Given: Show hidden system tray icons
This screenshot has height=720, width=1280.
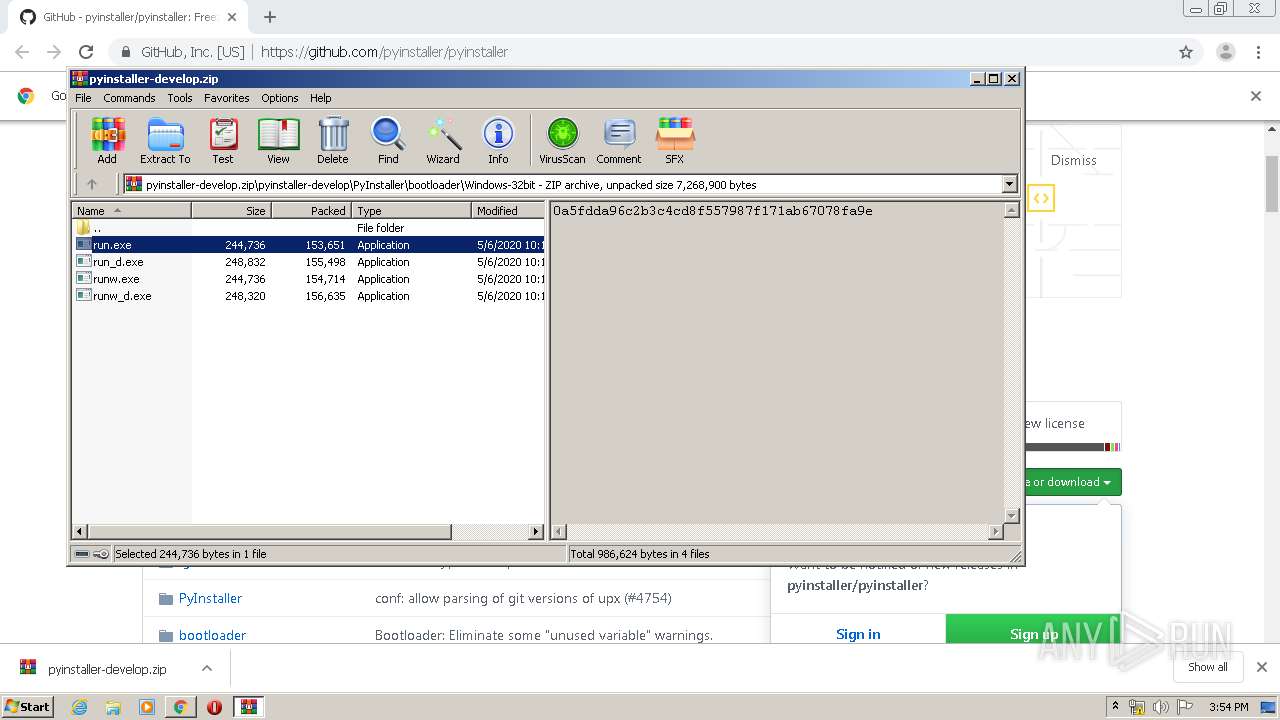Looking at the screenshot, I should pos(1116,706).
